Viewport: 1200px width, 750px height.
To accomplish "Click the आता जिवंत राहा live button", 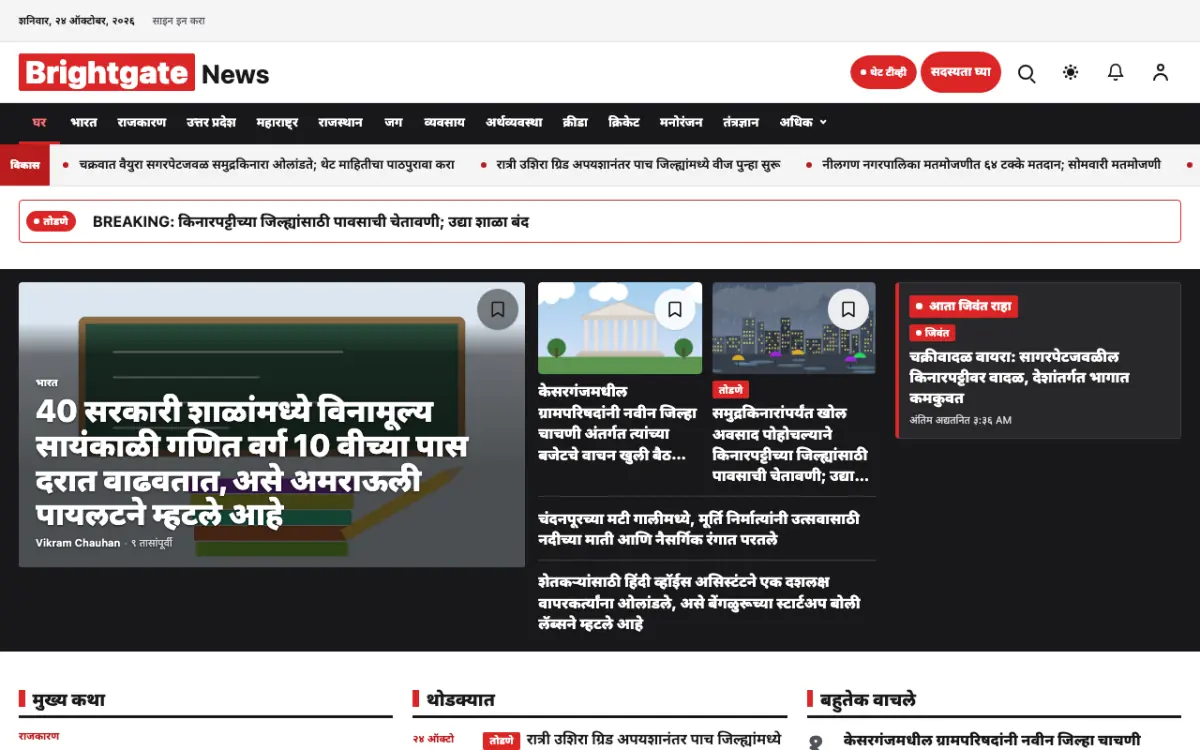I will (964, 306).
